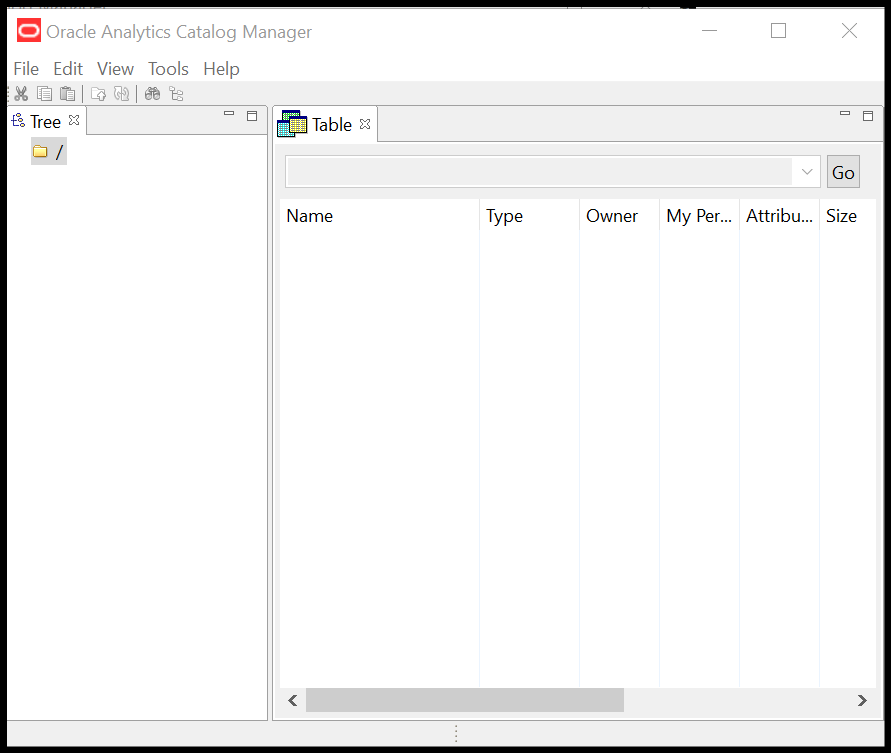Click the Type column header

click(530, 216)
